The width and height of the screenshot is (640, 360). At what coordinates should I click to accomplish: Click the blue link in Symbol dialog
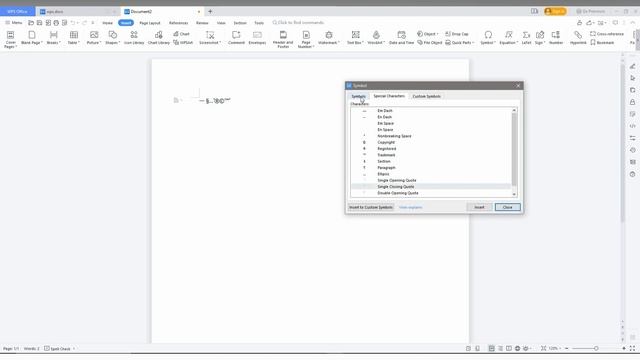tap(410, 207)
